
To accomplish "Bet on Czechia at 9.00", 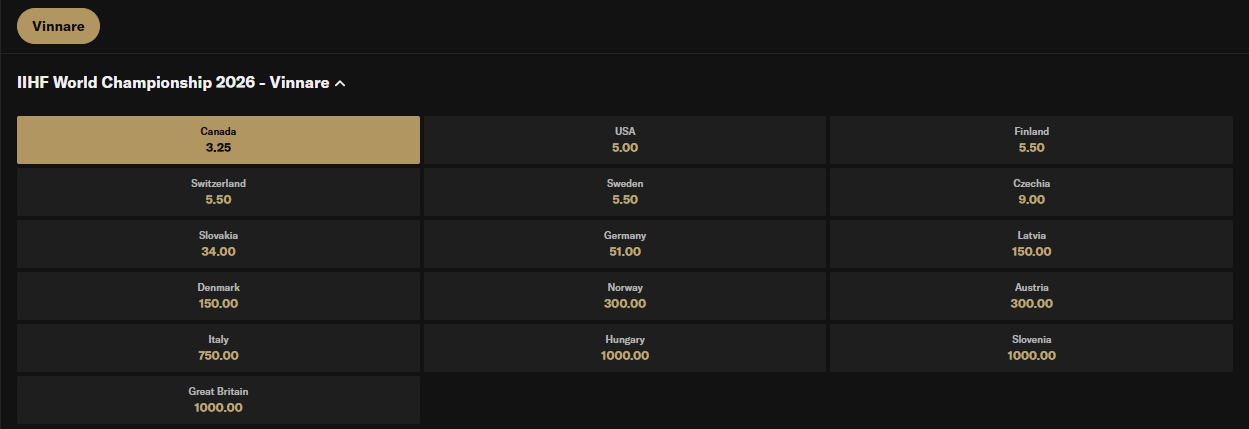I will pos(1031,192).
